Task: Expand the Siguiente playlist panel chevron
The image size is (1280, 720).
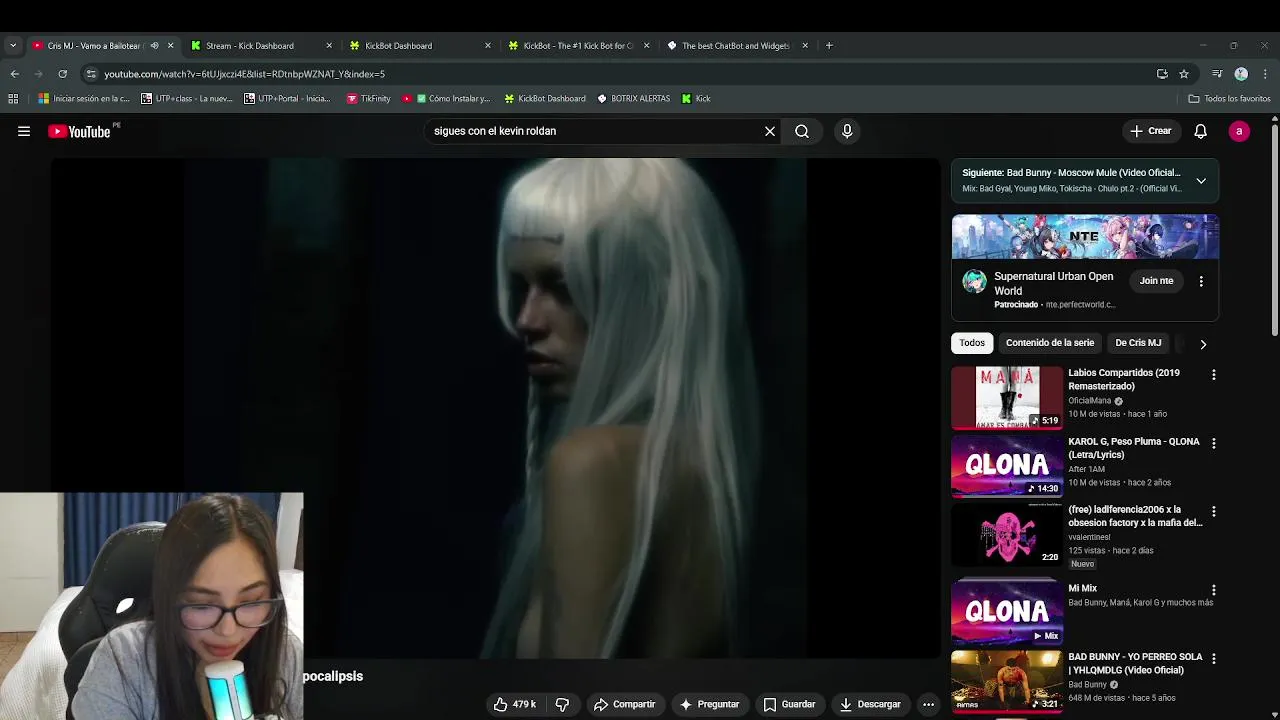Action: [1201, 181]
